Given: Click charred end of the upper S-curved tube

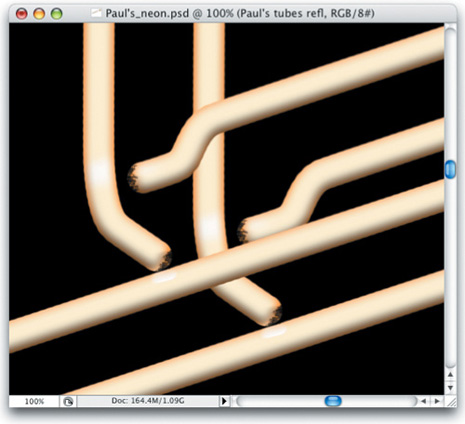Looking at the screenshot, I should pyautogui.click(x=133, y=178).
